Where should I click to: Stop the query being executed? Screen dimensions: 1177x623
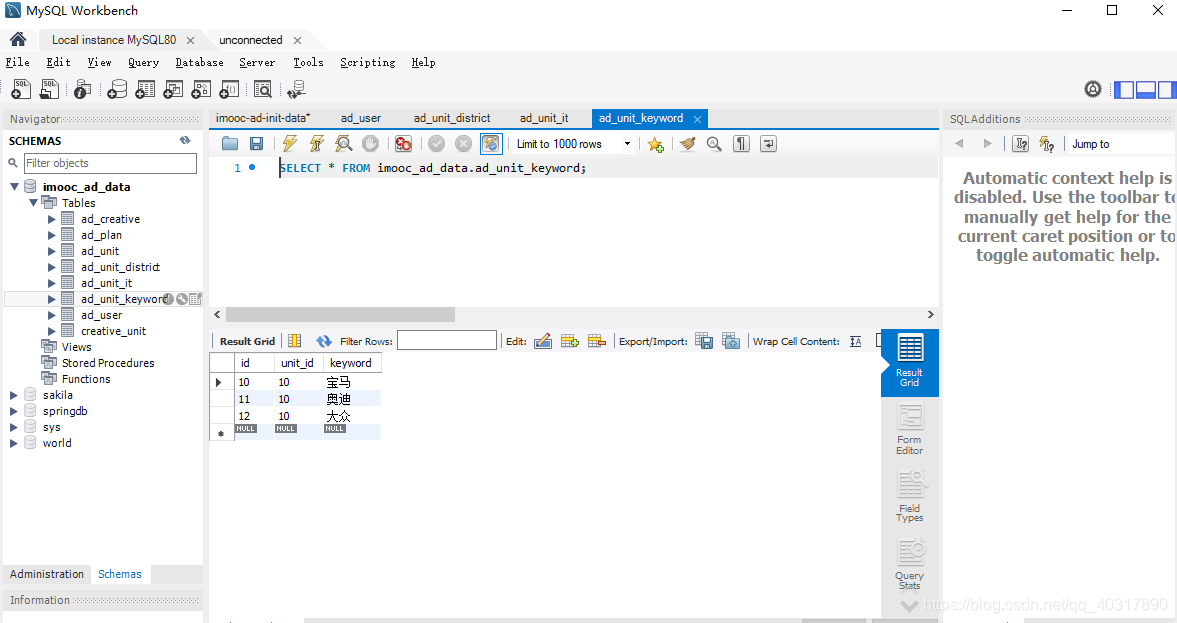[370, 143]
